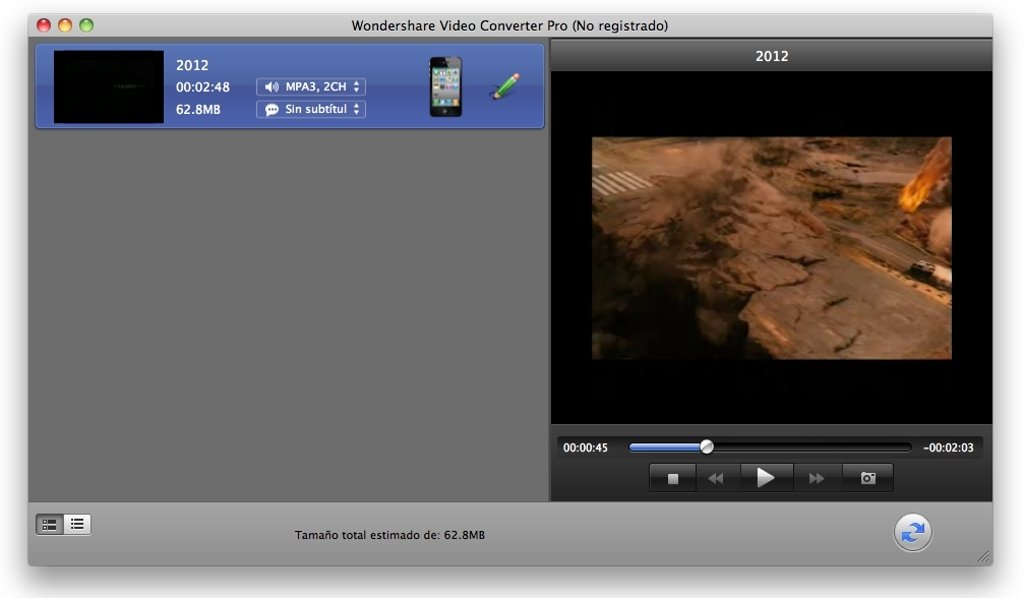The width and height of the screenshot is (1024, 598).
Task: Start conversion with the blue convert button
Action: coord(912,533)
